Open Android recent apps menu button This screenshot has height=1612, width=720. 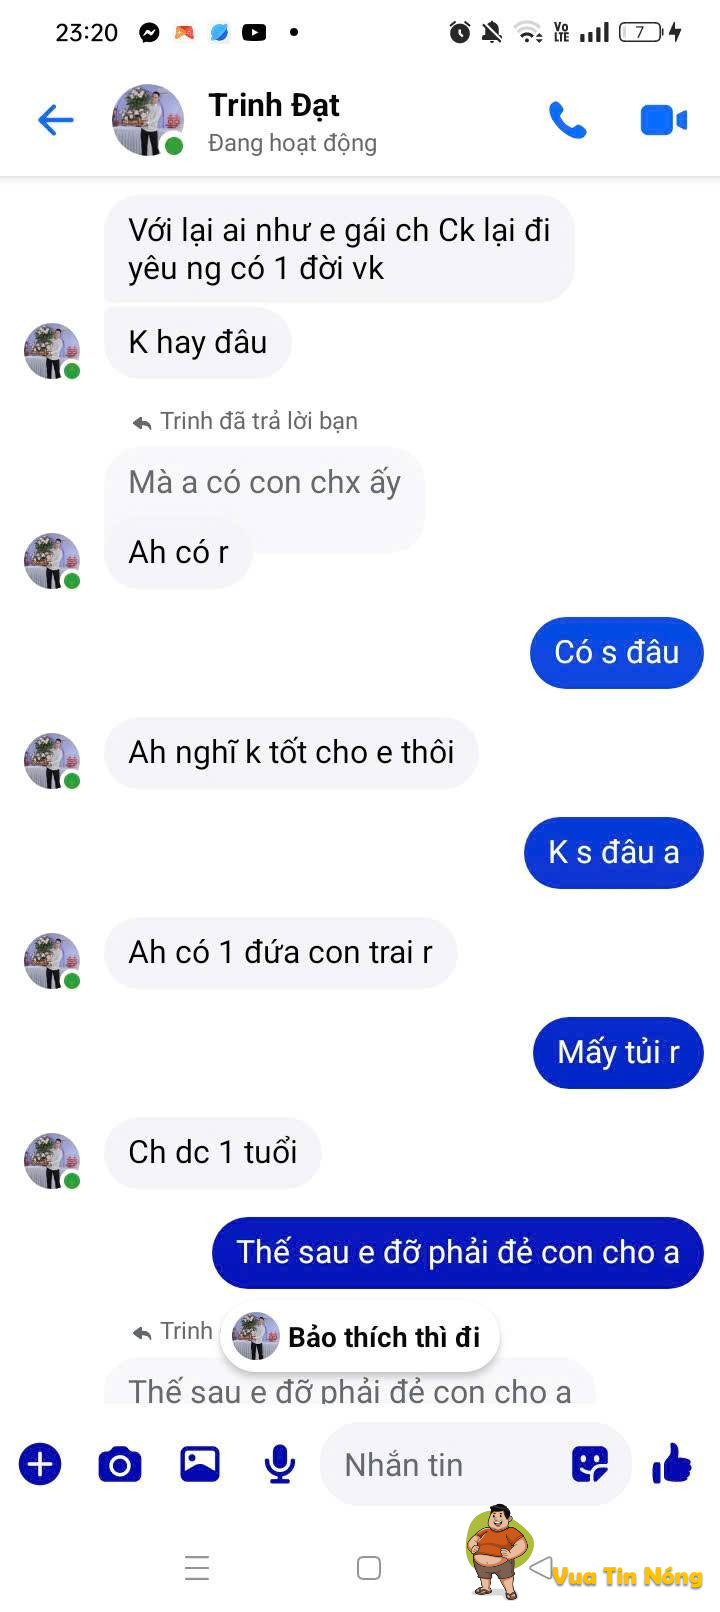point(197,1568)
